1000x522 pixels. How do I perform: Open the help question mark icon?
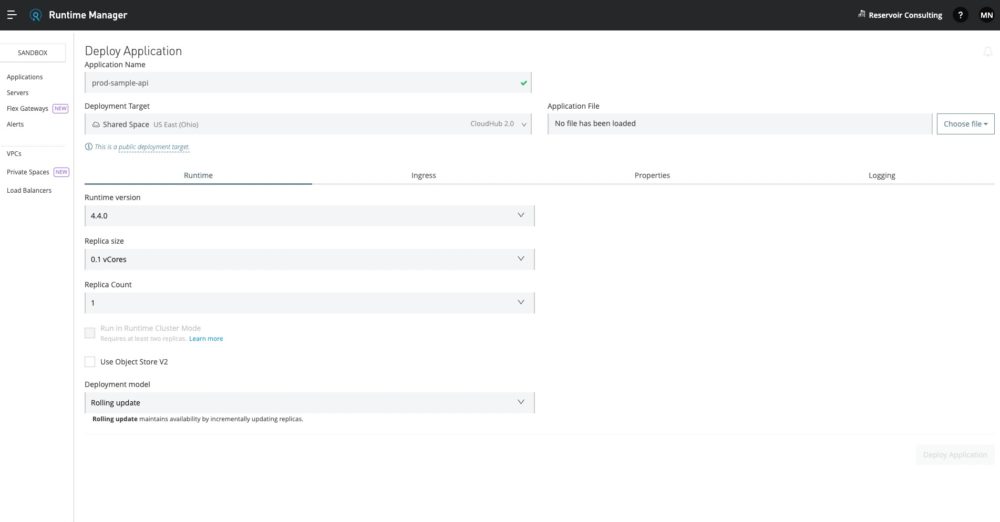coord(960,15)
